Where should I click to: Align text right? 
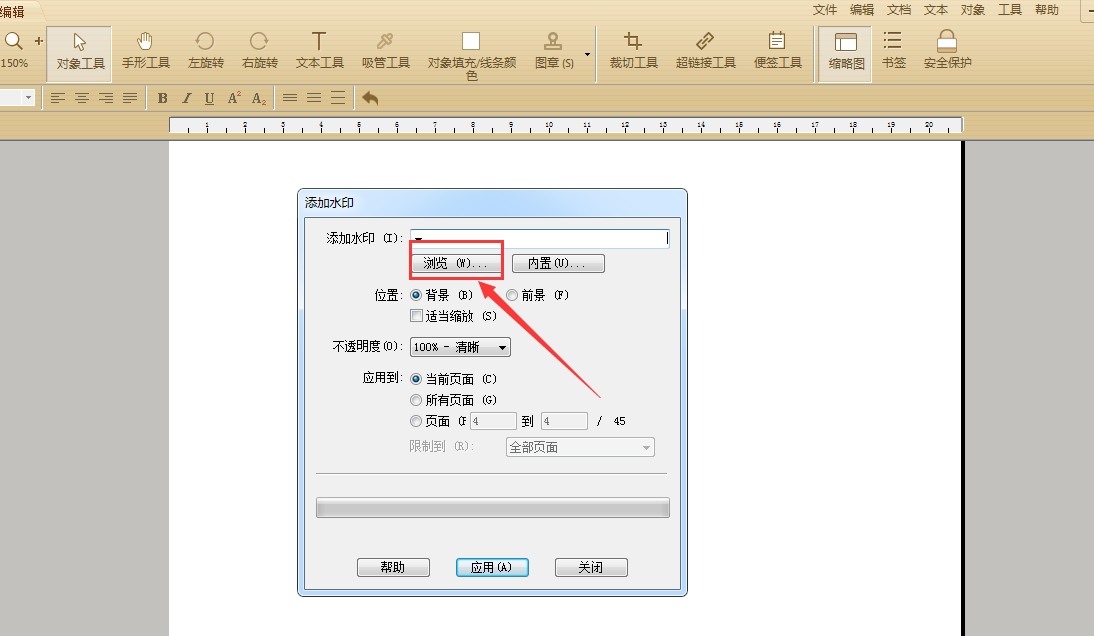pos(105,98)
